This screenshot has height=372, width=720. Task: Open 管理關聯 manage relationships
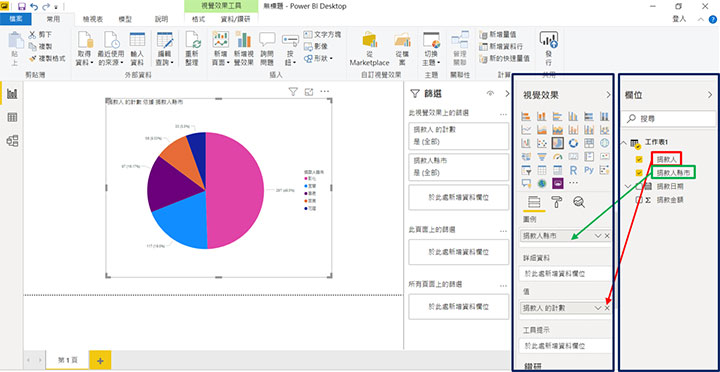click(459, 49)
